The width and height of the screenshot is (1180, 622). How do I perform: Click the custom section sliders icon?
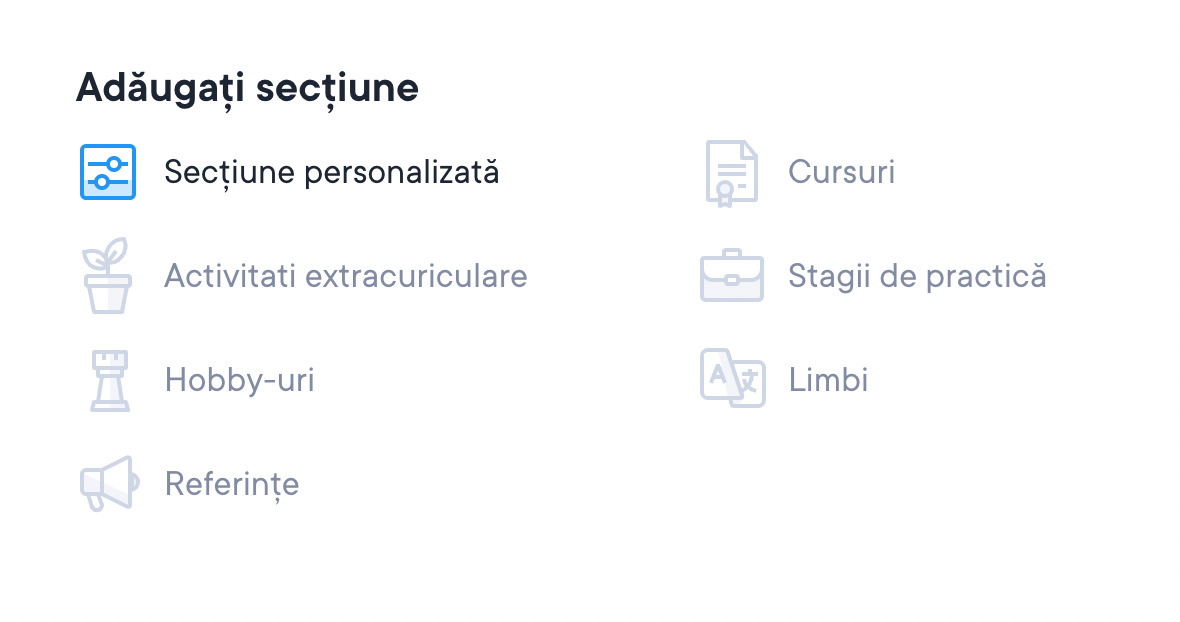(x=107, y=172)
